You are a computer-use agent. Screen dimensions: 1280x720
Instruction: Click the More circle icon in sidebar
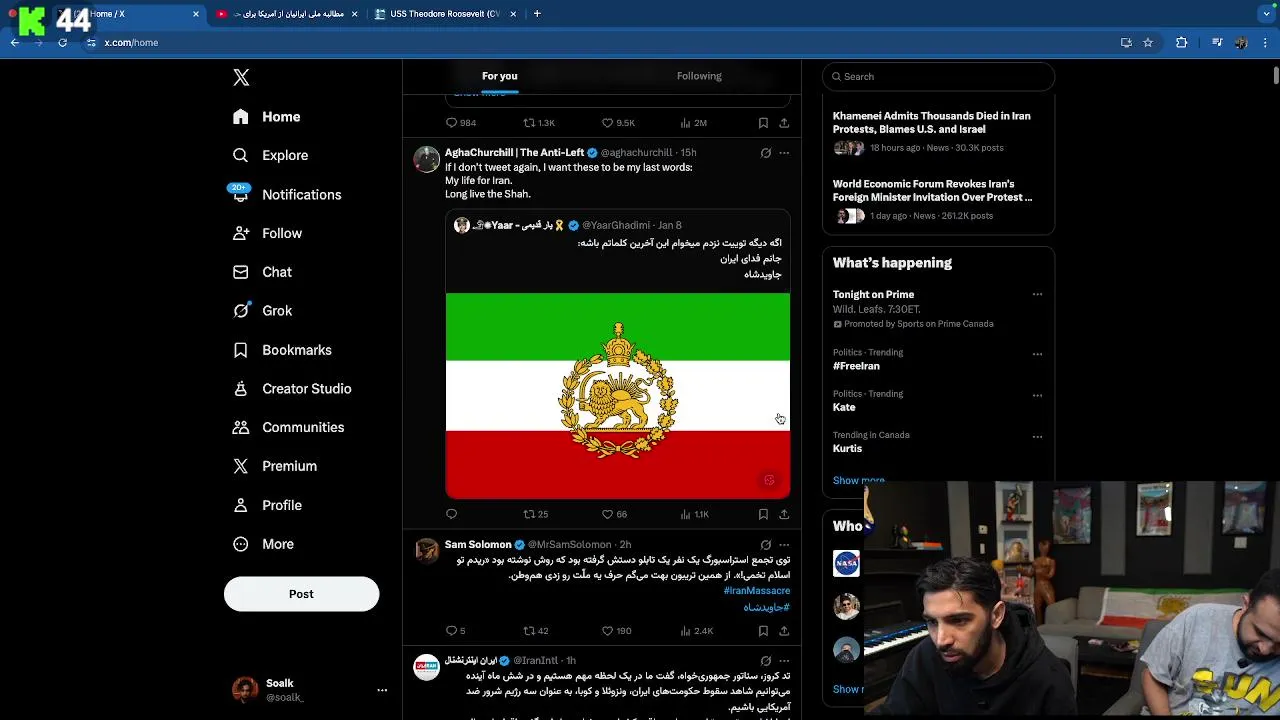[240, 544]
